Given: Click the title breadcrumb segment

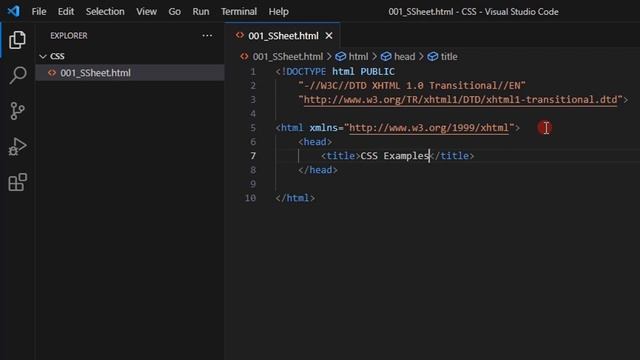Looking at the screenshot, I should click(x=449, y=56).
